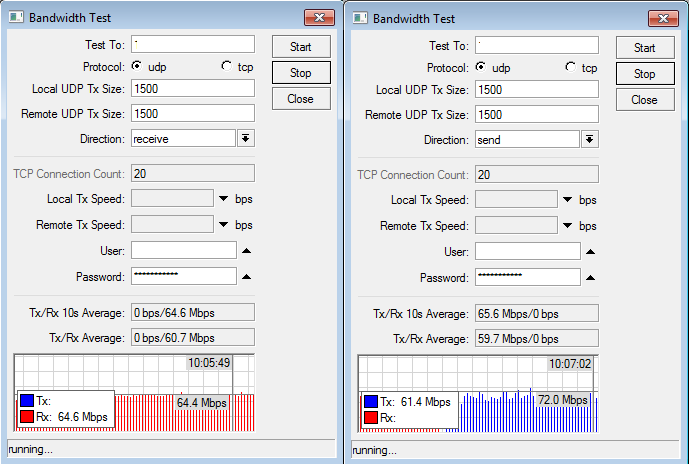Collapse User field arrow in right window

pyautogui.click(x=591, y=251)
